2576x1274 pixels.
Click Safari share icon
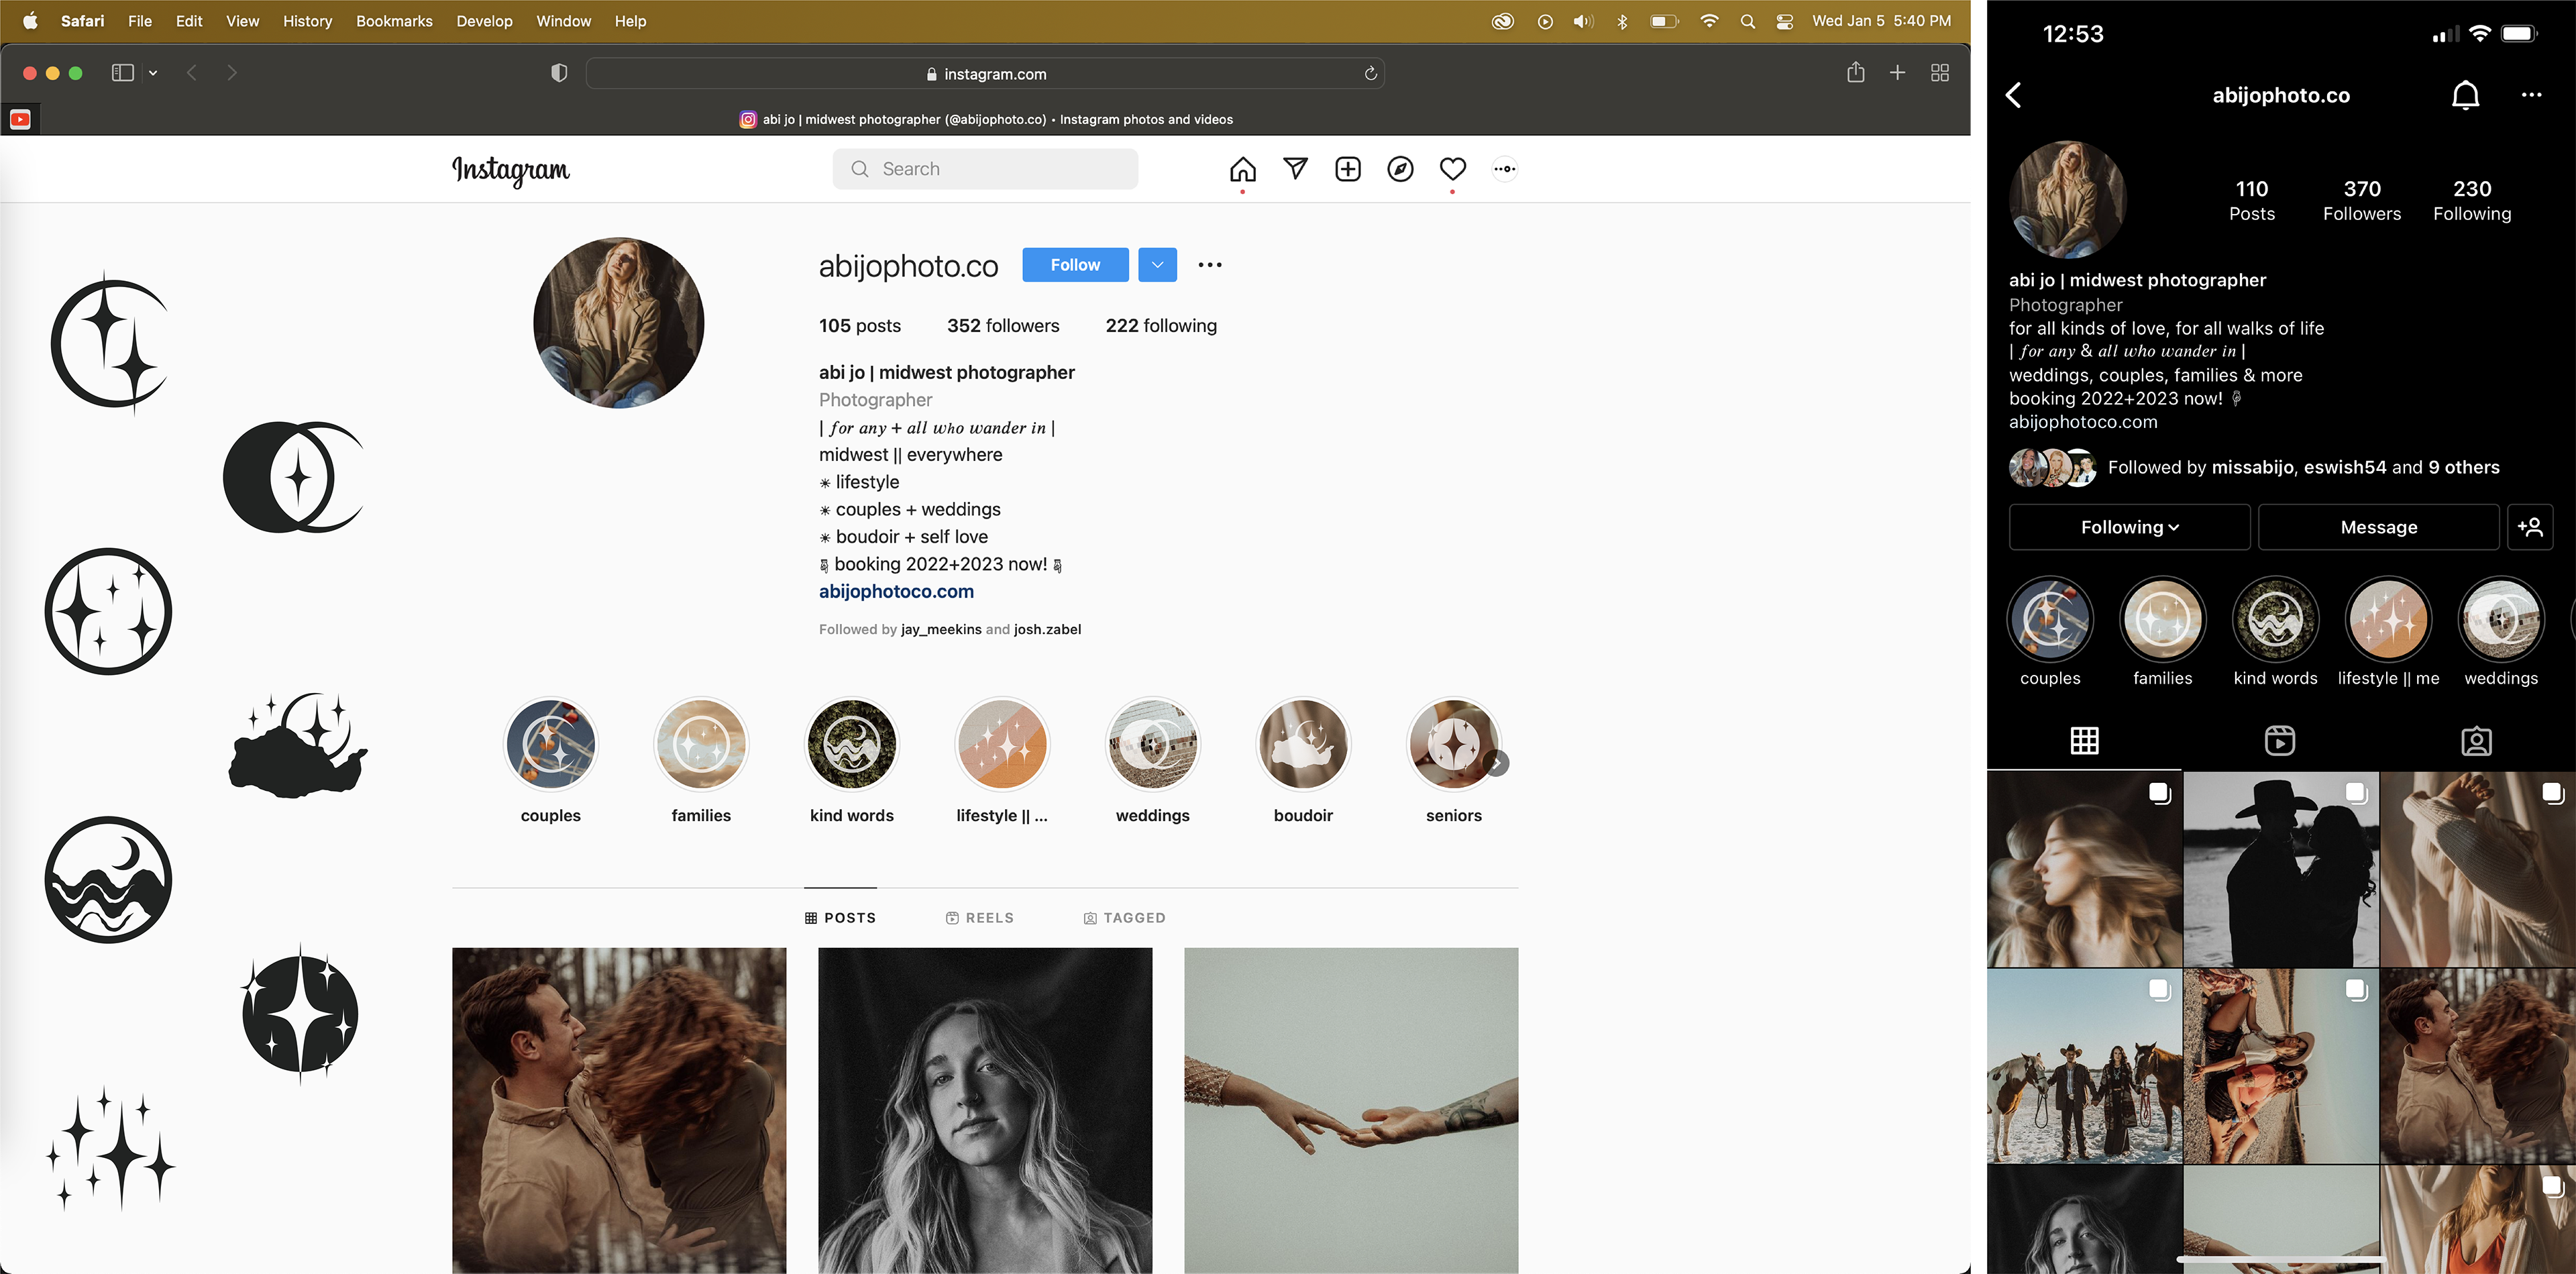click(x=1855, y=73)
